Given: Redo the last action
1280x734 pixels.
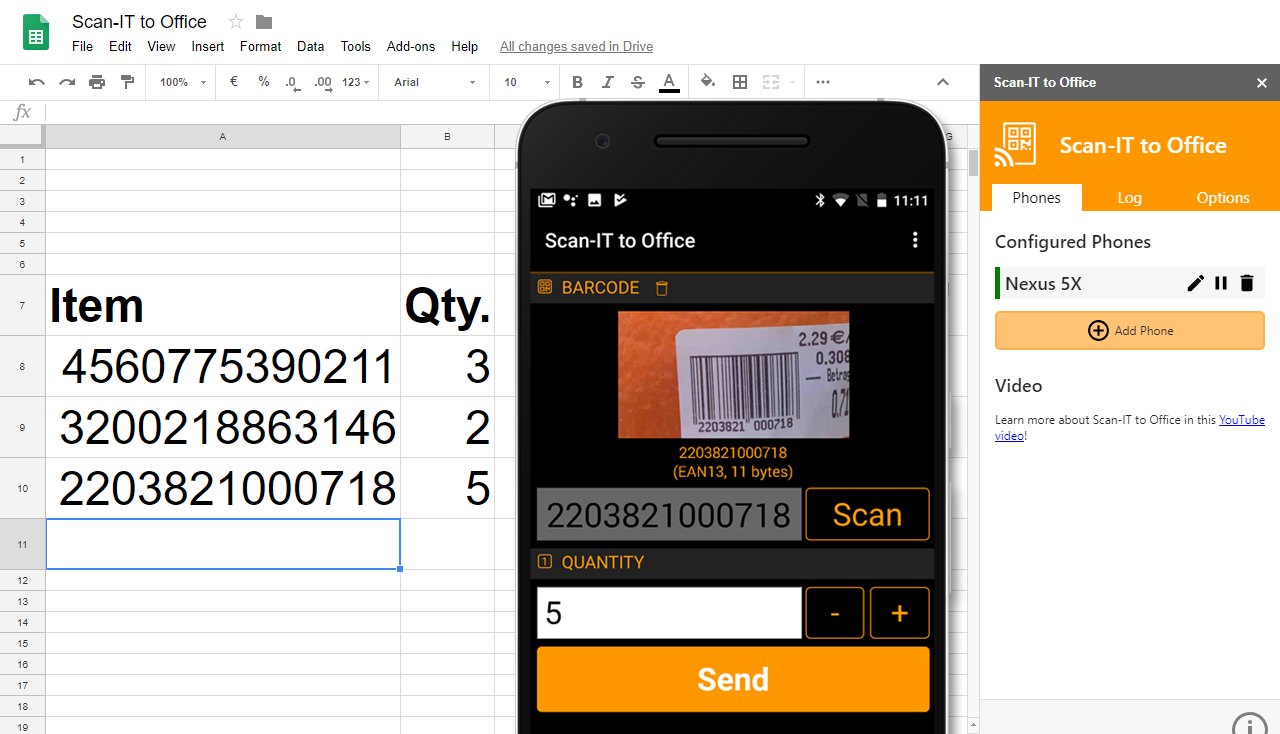Looking at the screenshot, I should click(x=67, y=82).
